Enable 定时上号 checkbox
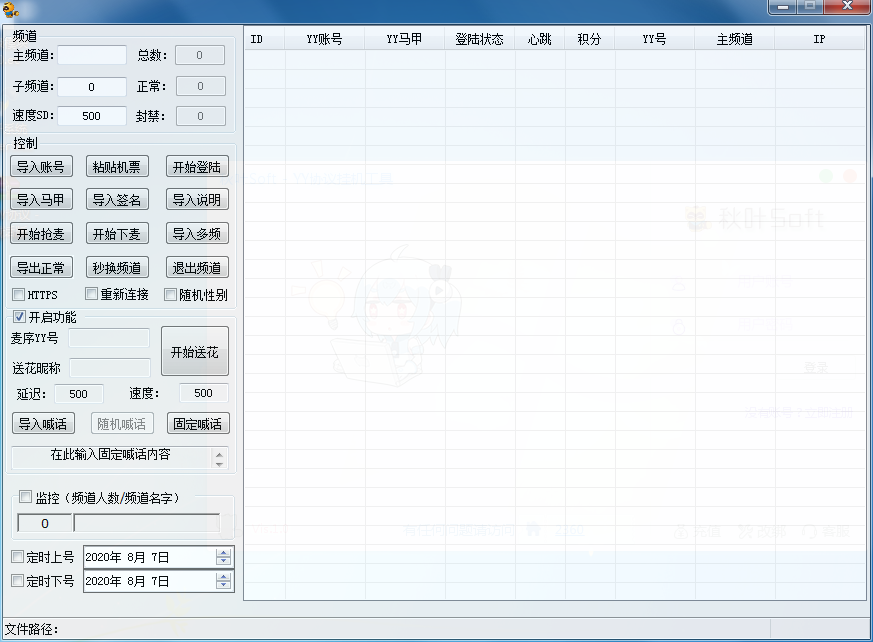The width and height of the screenshot is (873, 642). [18, 556]
